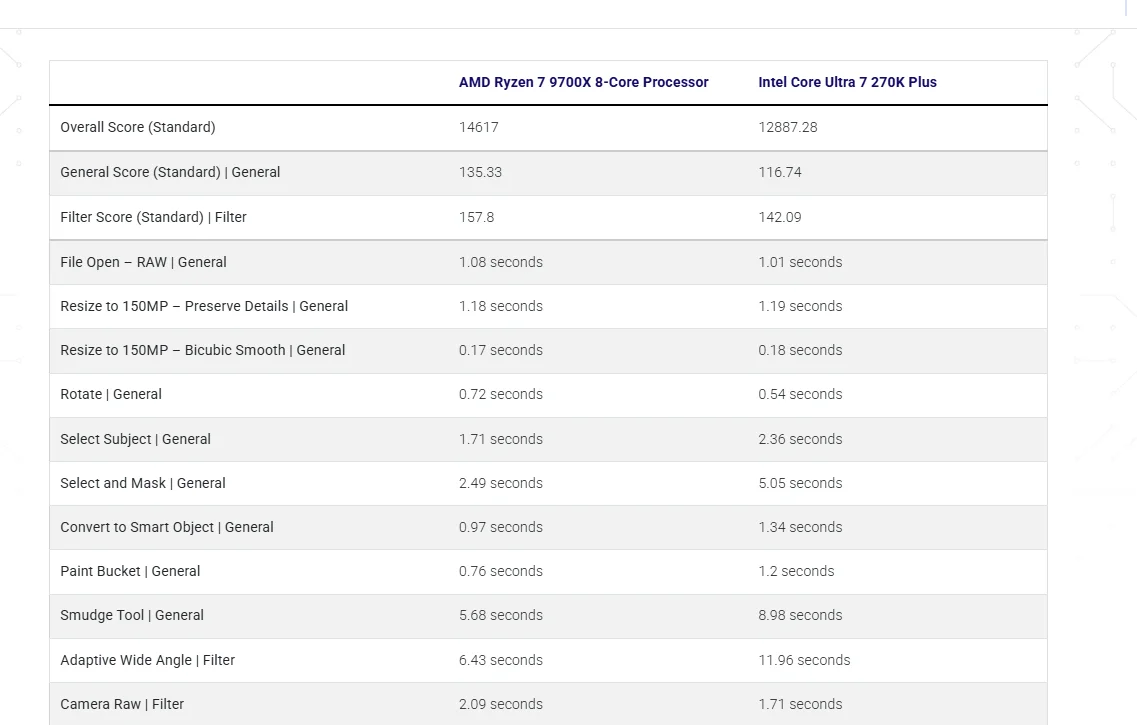The width and height of the screenshot is (1137, 725).
Task: Click the 1.34 seconds cell
Action: [x=800, y=527]
